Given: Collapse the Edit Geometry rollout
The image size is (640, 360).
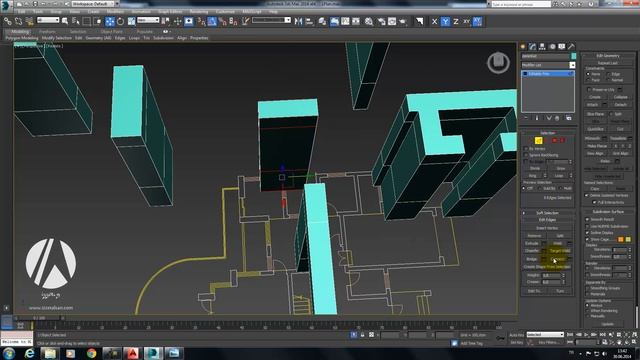Looking at the screenshot, I should coord(608,56).
